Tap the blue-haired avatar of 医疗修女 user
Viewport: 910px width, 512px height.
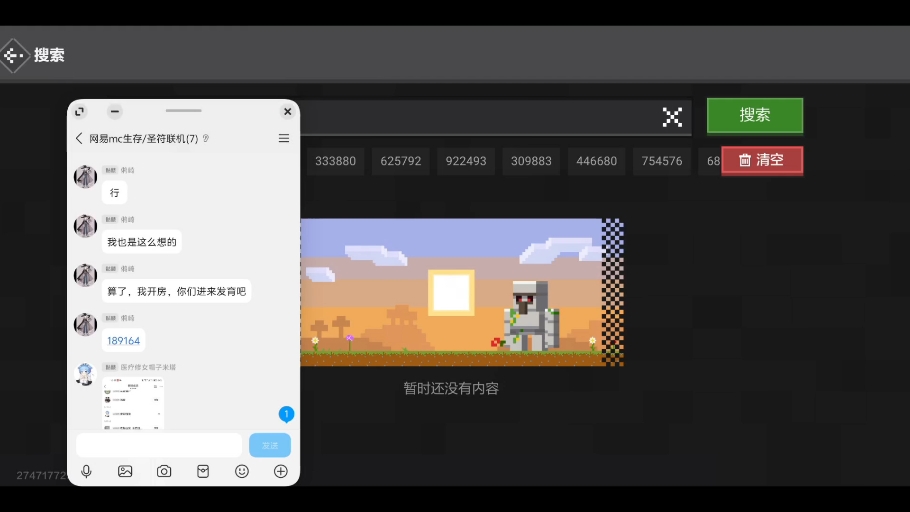tap(85, 374)
